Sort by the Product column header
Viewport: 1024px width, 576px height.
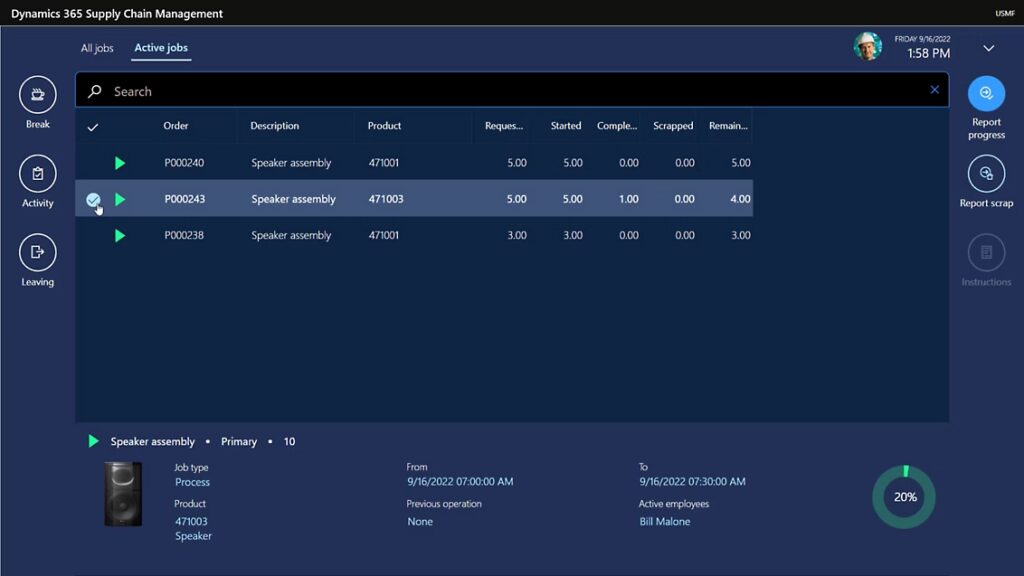pyautogui.click(x=384, y=126)
